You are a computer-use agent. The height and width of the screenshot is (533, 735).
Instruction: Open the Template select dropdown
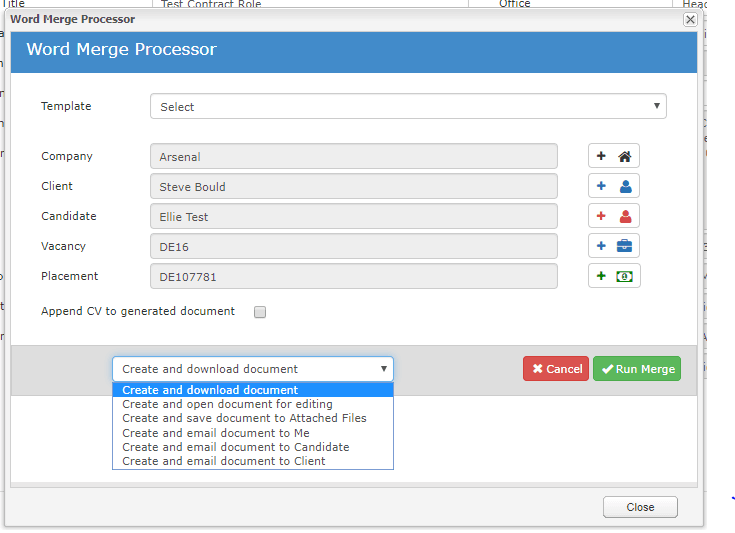point(408,107)
